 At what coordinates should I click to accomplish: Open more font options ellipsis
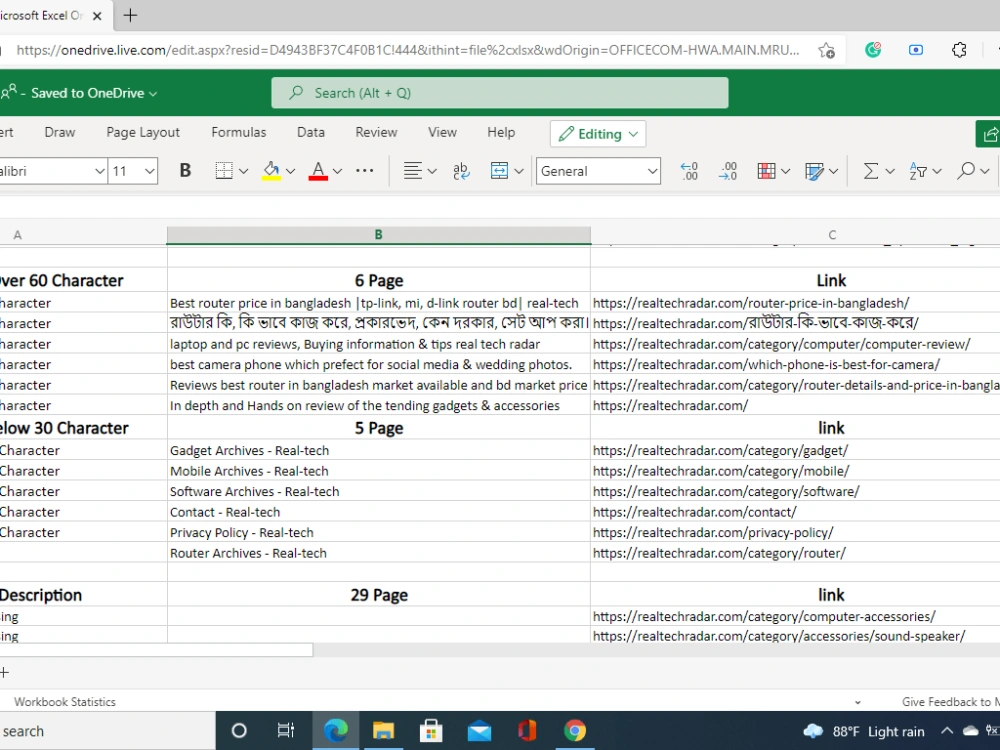coord(365,171)
